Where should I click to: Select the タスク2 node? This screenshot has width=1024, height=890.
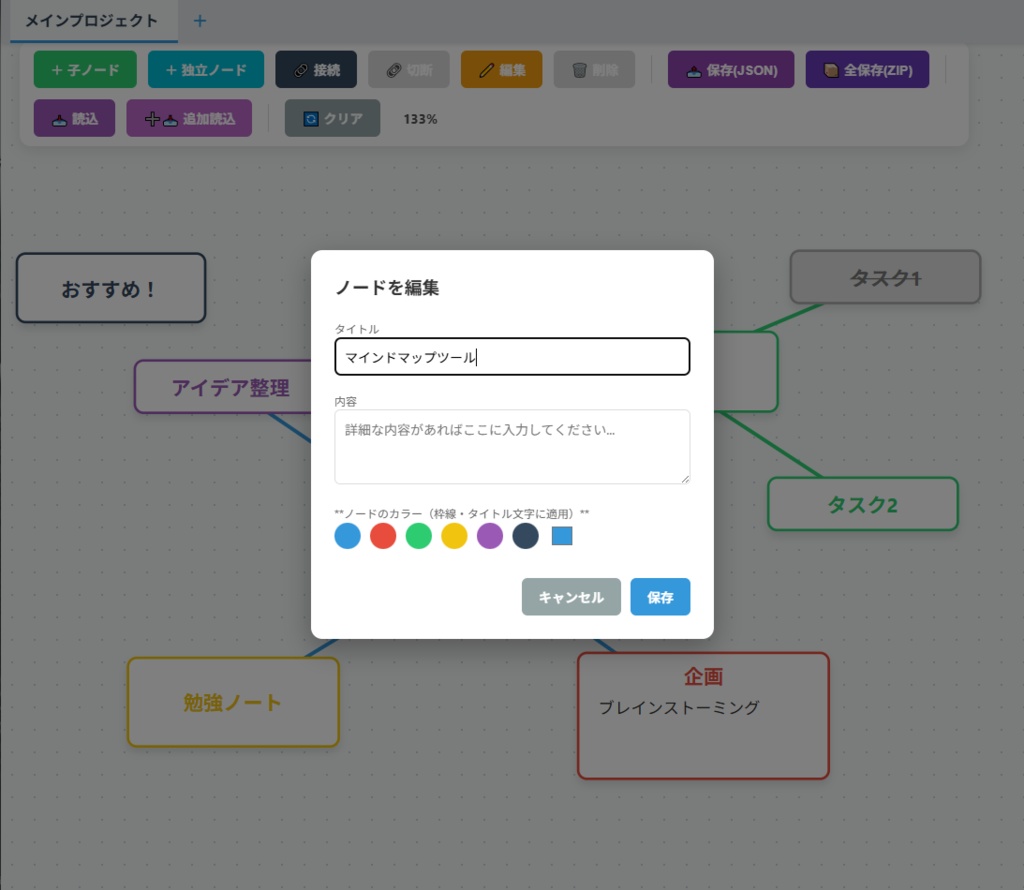point(863,504)
